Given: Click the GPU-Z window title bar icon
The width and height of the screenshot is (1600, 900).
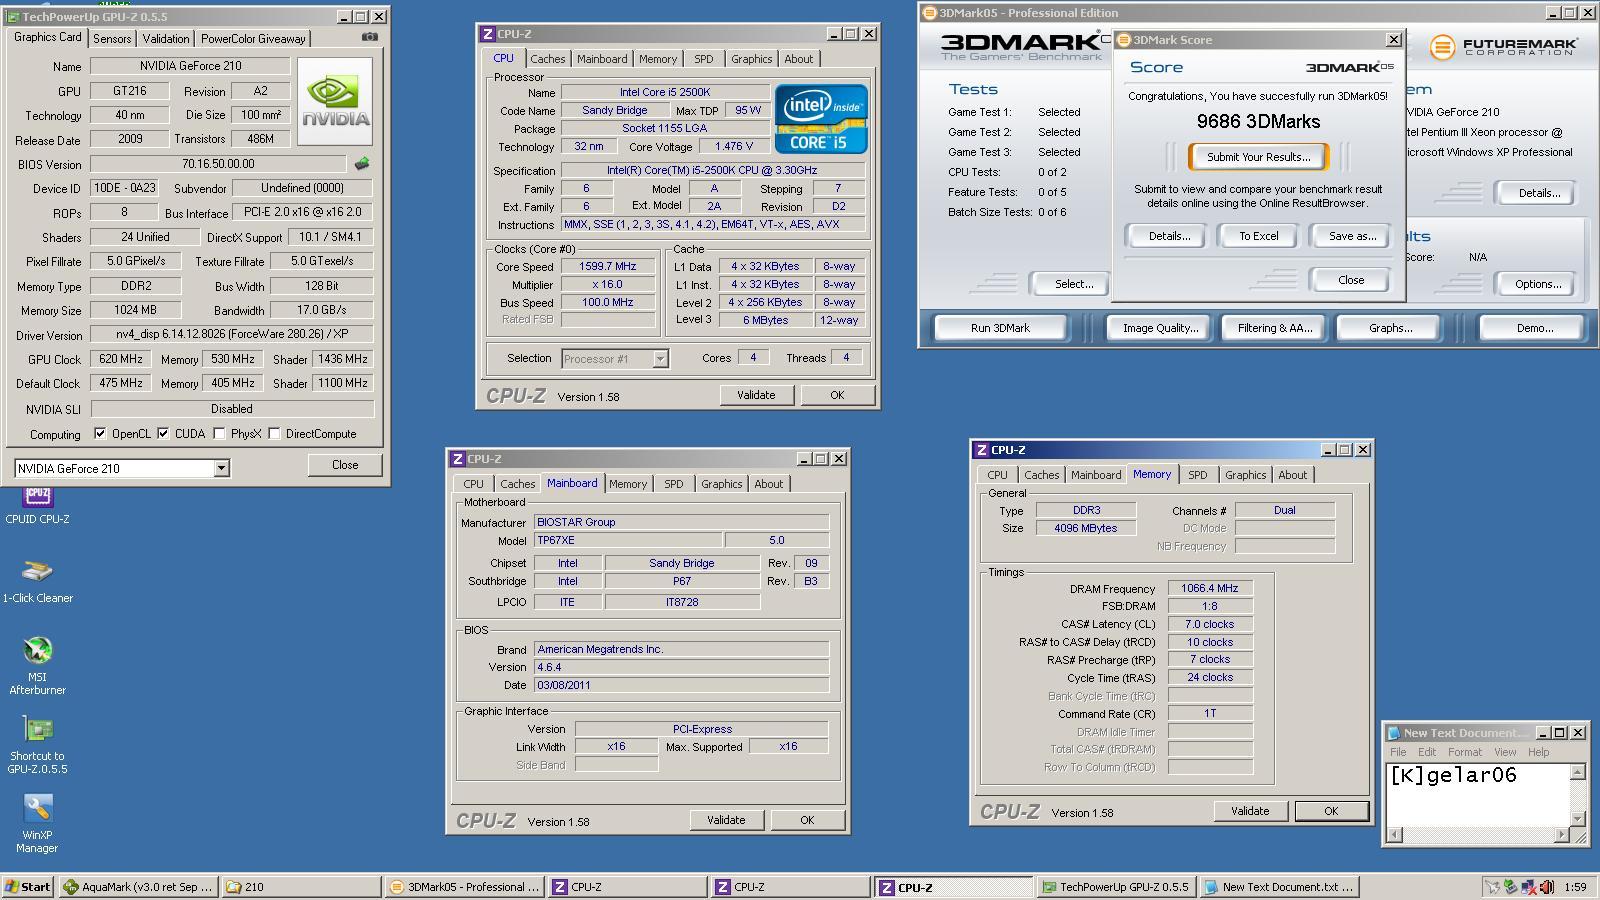Looking at the screenshot, I should (x=14, y=17).
